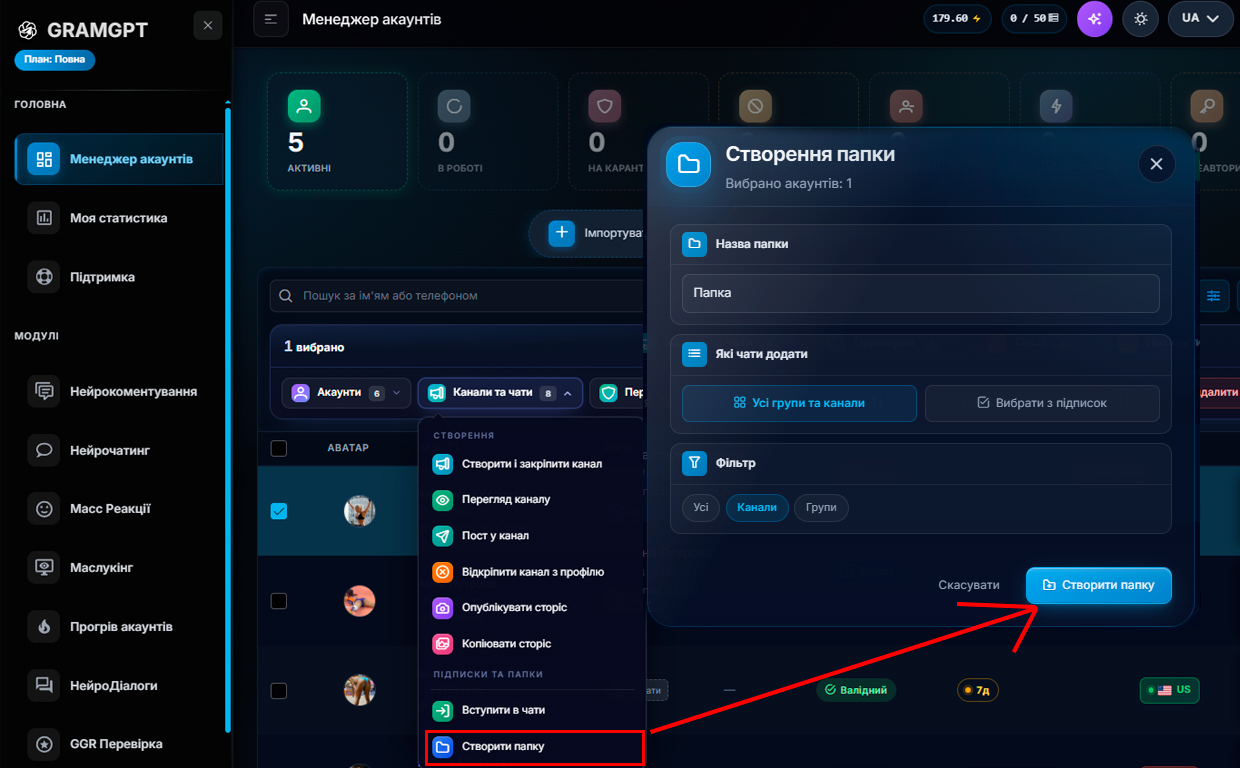Open GGR Перевірка star icon

pos(44,744)
